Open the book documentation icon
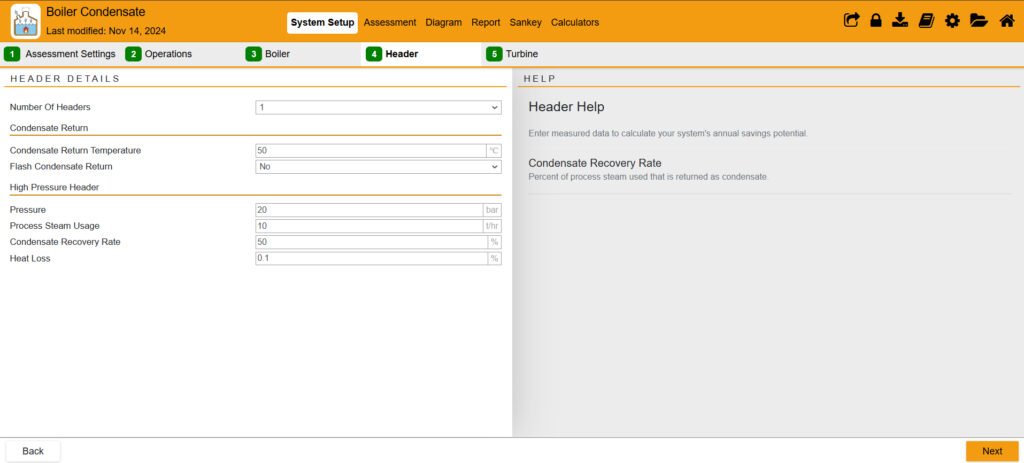This screenshot has width=1024, height=463. [926, 21]
